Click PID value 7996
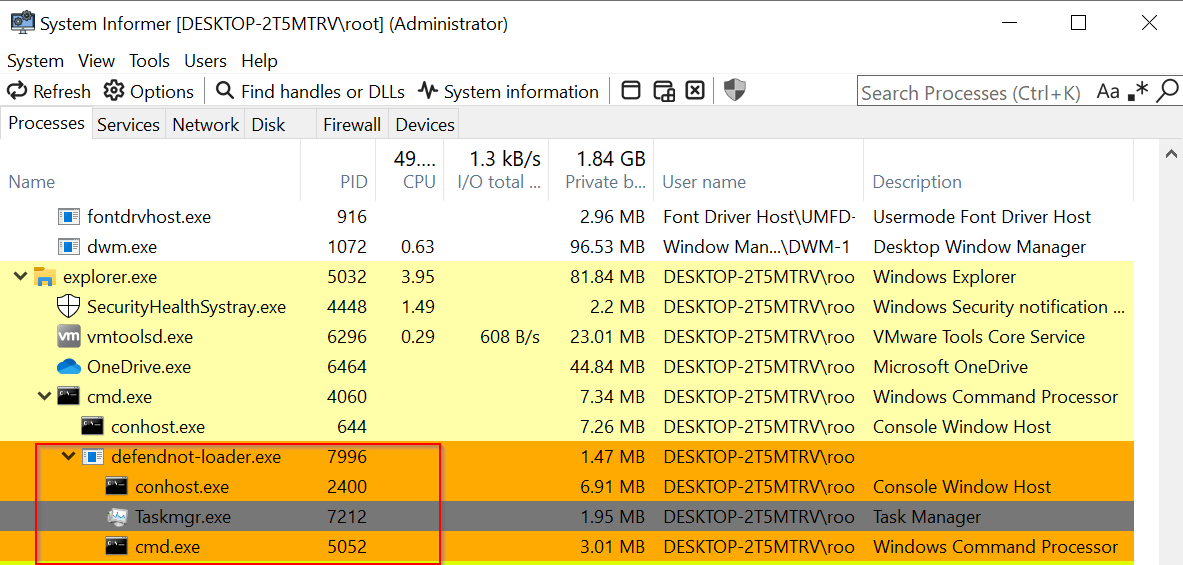 (x=348, y=456)
